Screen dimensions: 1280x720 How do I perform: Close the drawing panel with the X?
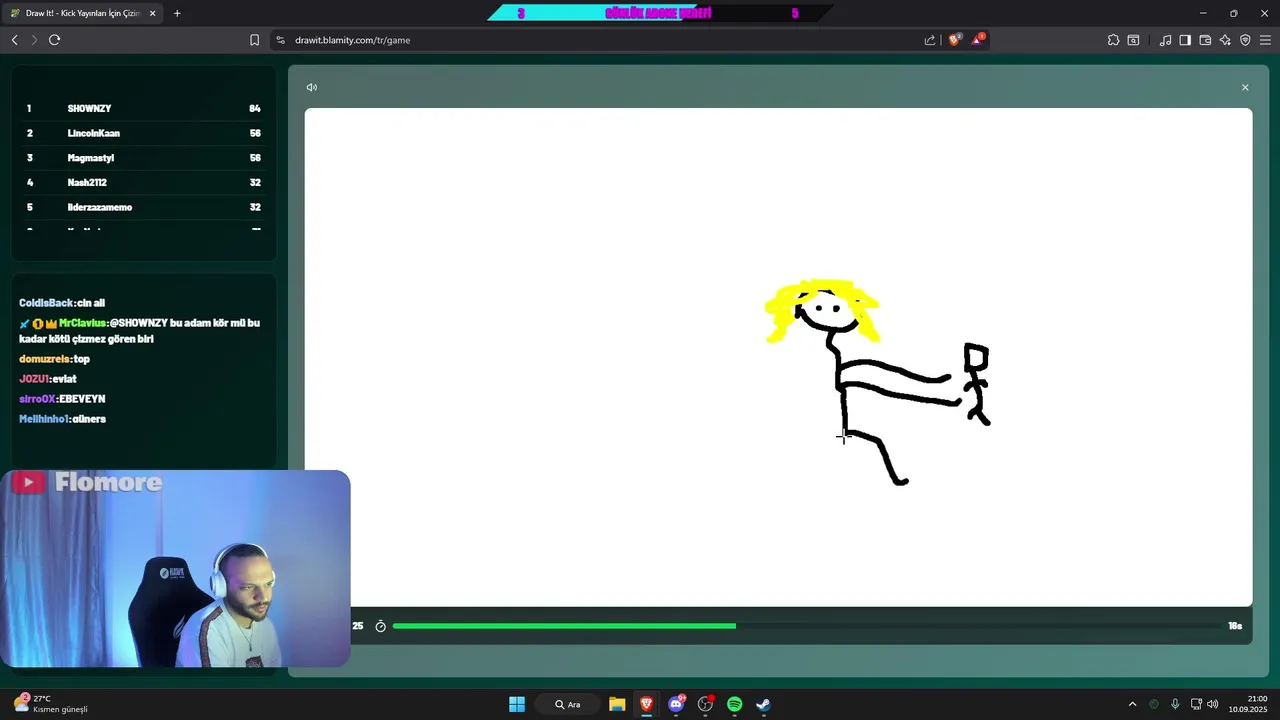tap(1245, 87)
